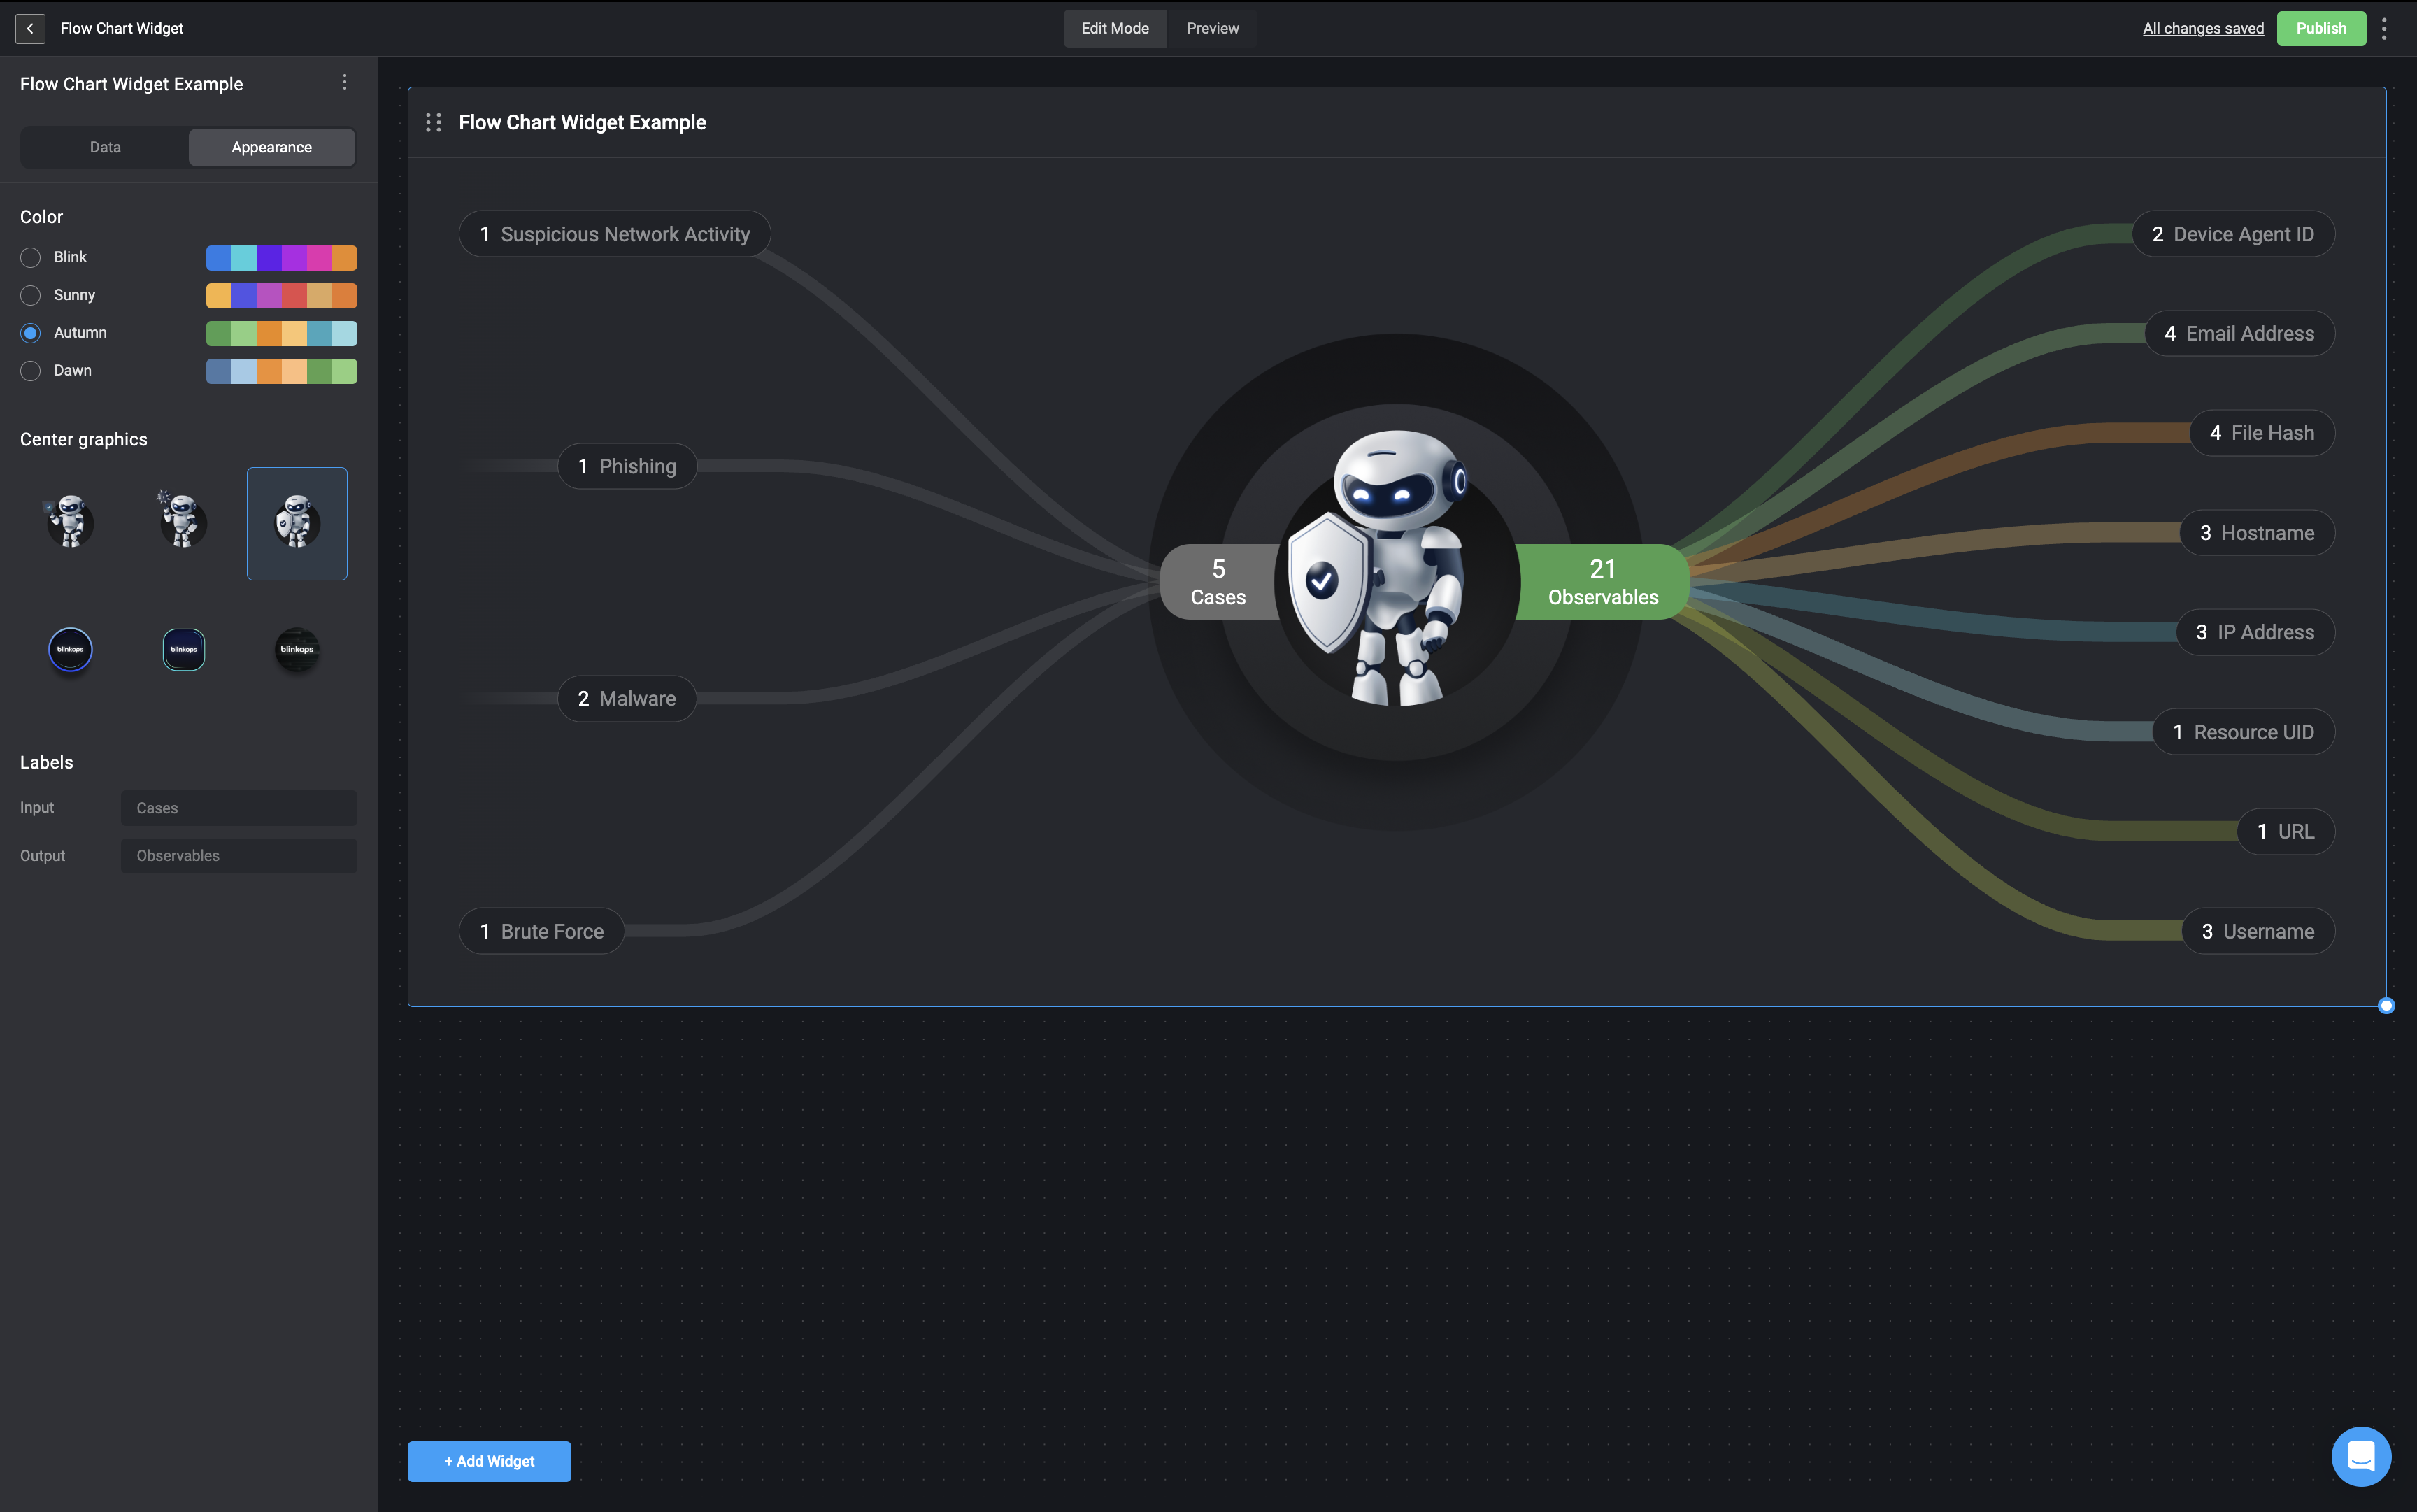Click the All changes saved link

tap(2203, 28)
